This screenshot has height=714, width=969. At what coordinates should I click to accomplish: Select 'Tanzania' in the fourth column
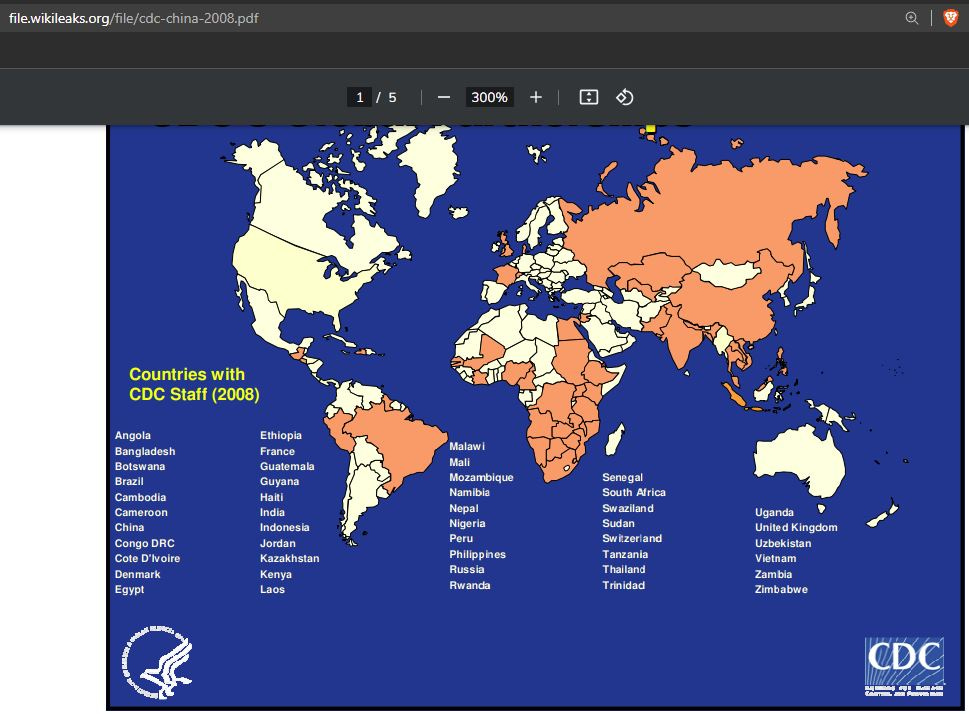(x=625, y=555)
